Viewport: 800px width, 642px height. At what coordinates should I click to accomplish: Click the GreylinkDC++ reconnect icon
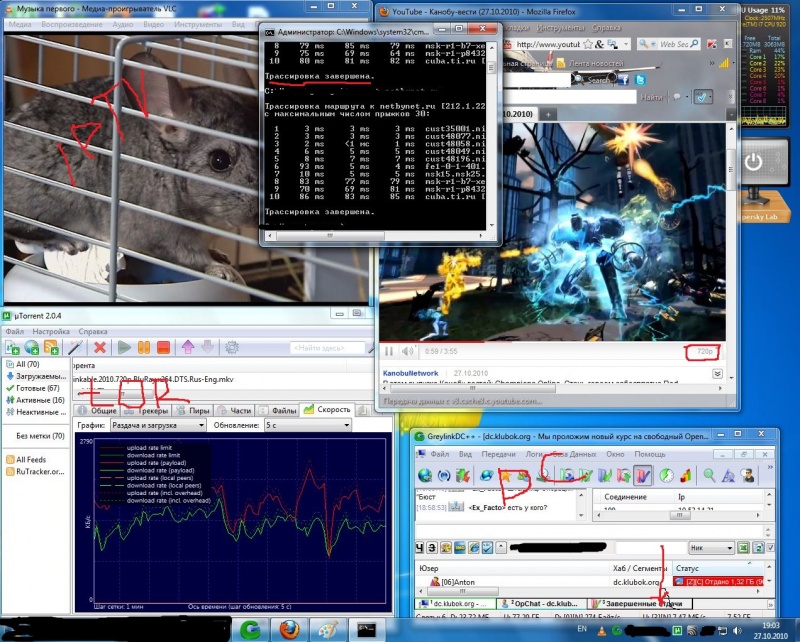pos(444,476)
